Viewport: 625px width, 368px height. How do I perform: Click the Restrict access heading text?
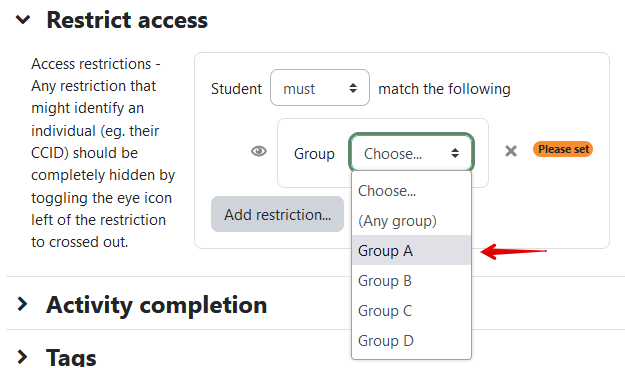pos(127,20)
